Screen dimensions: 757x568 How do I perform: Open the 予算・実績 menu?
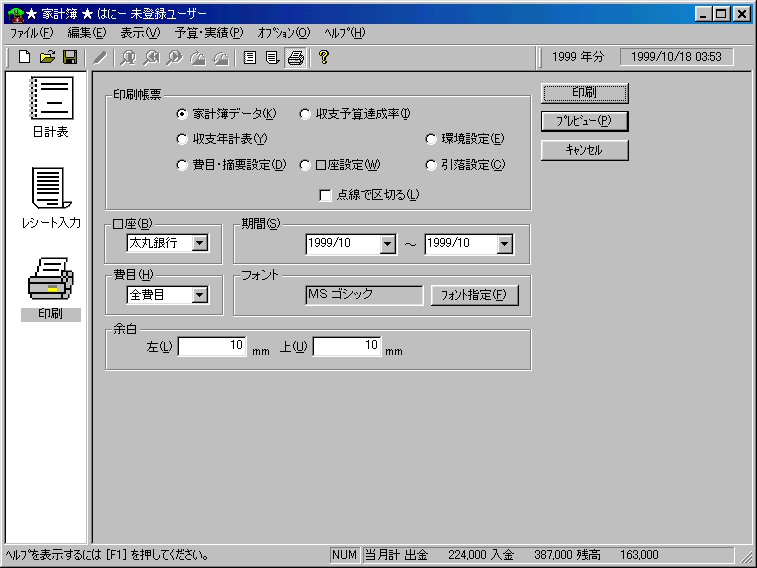209,33
